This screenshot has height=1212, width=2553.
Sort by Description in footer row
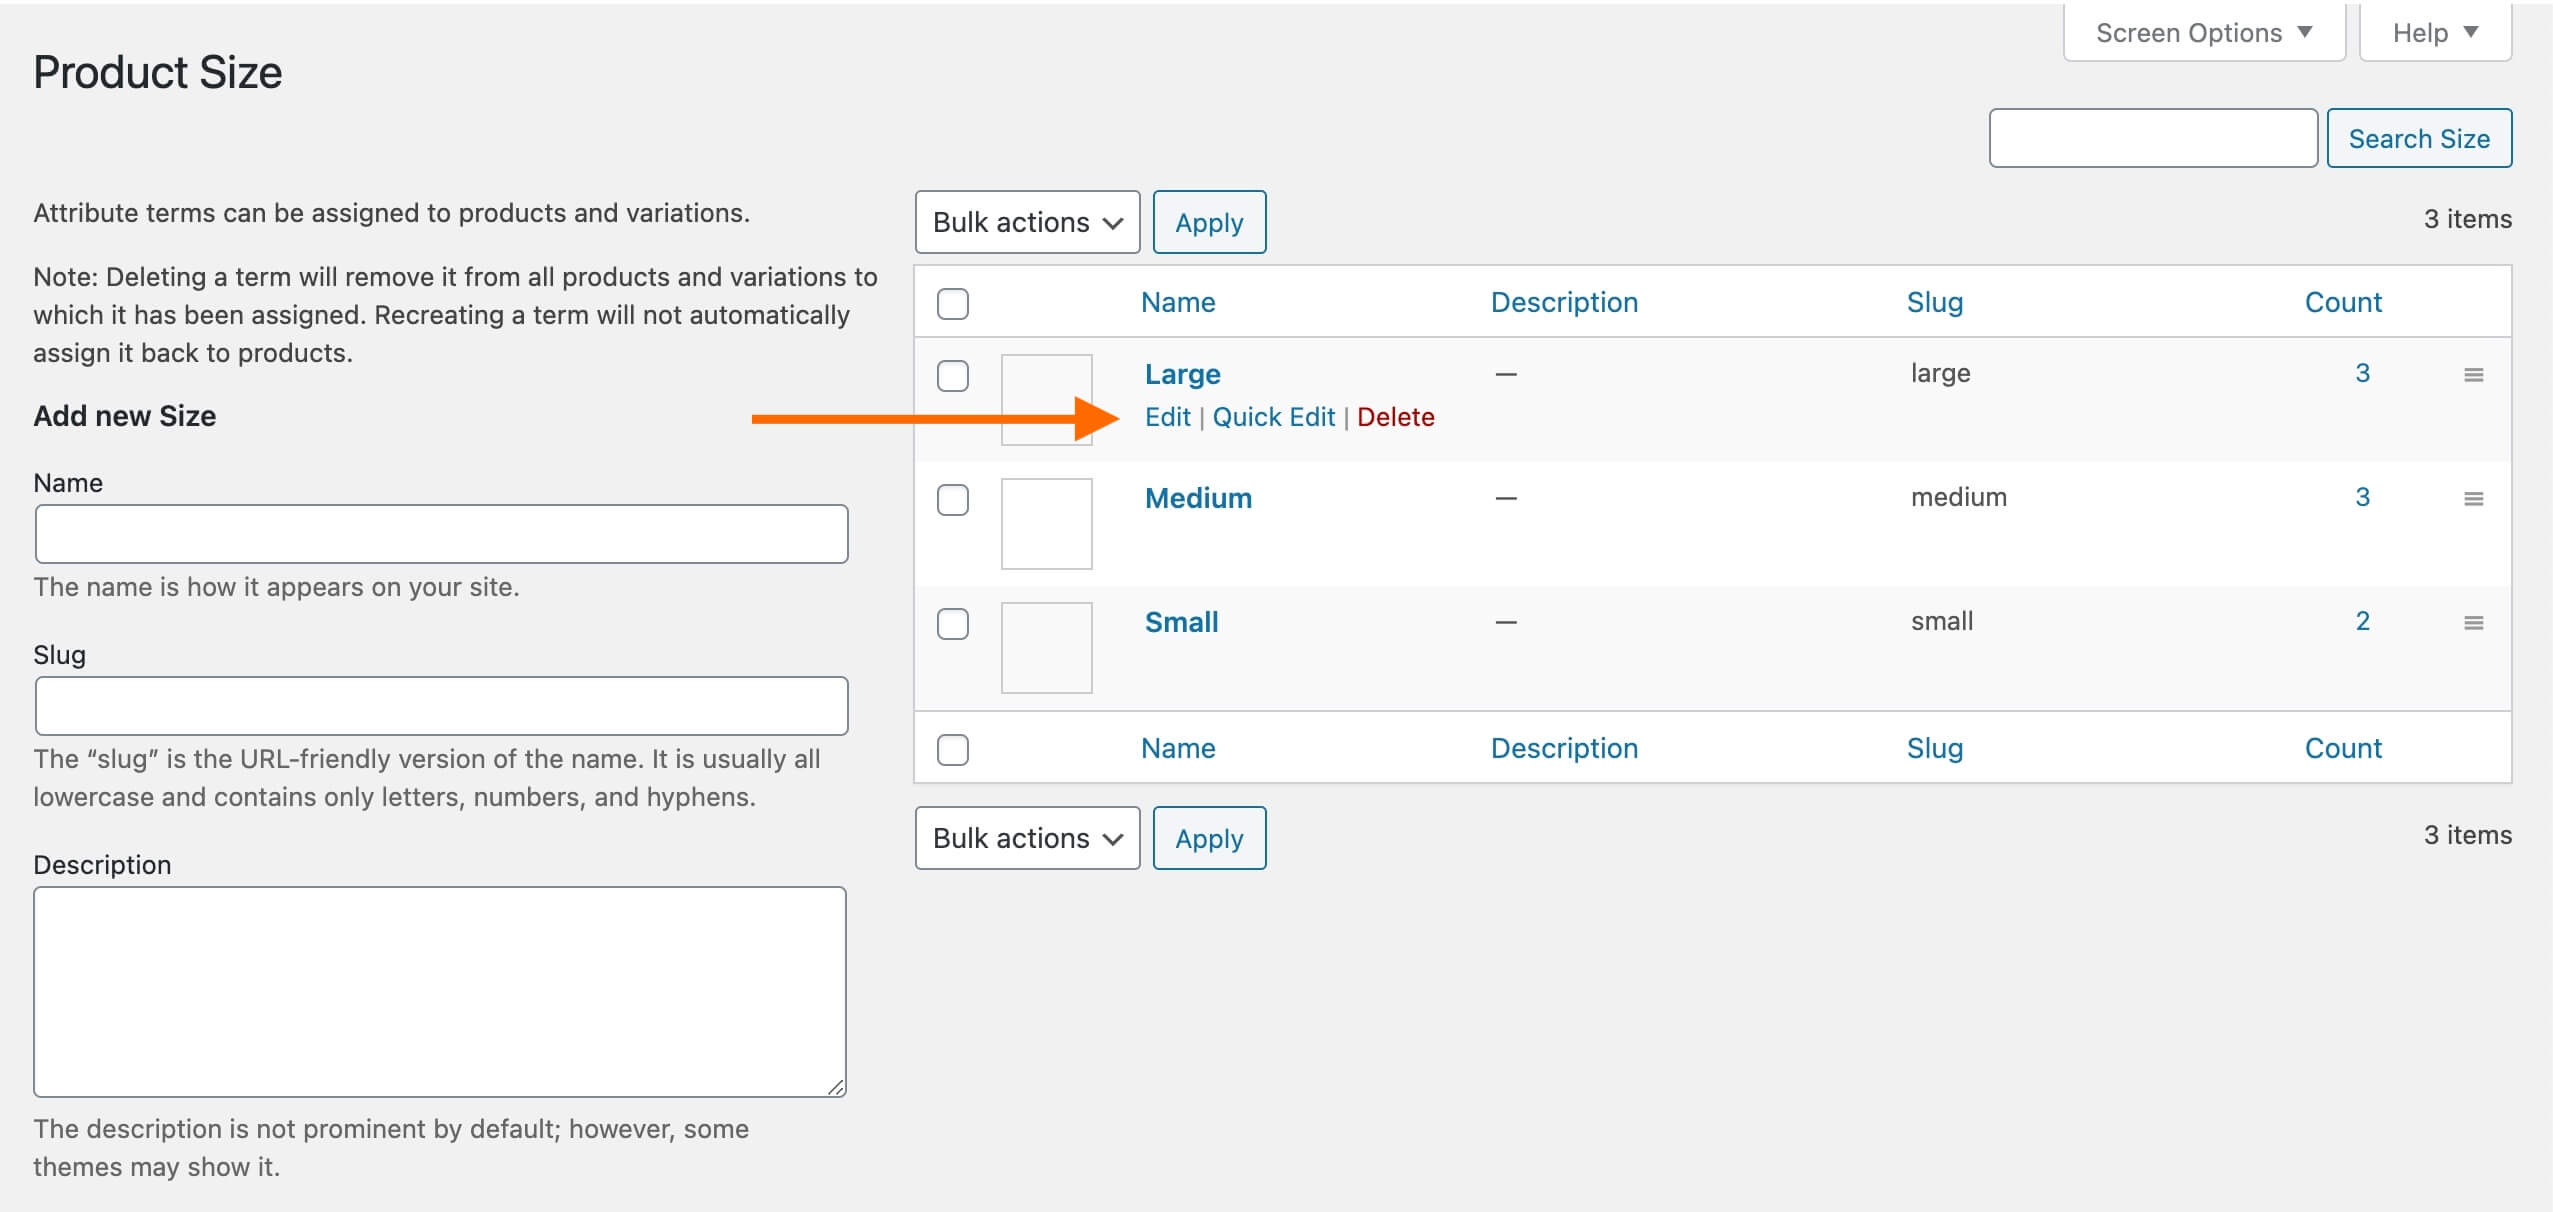coord(1564,748)
